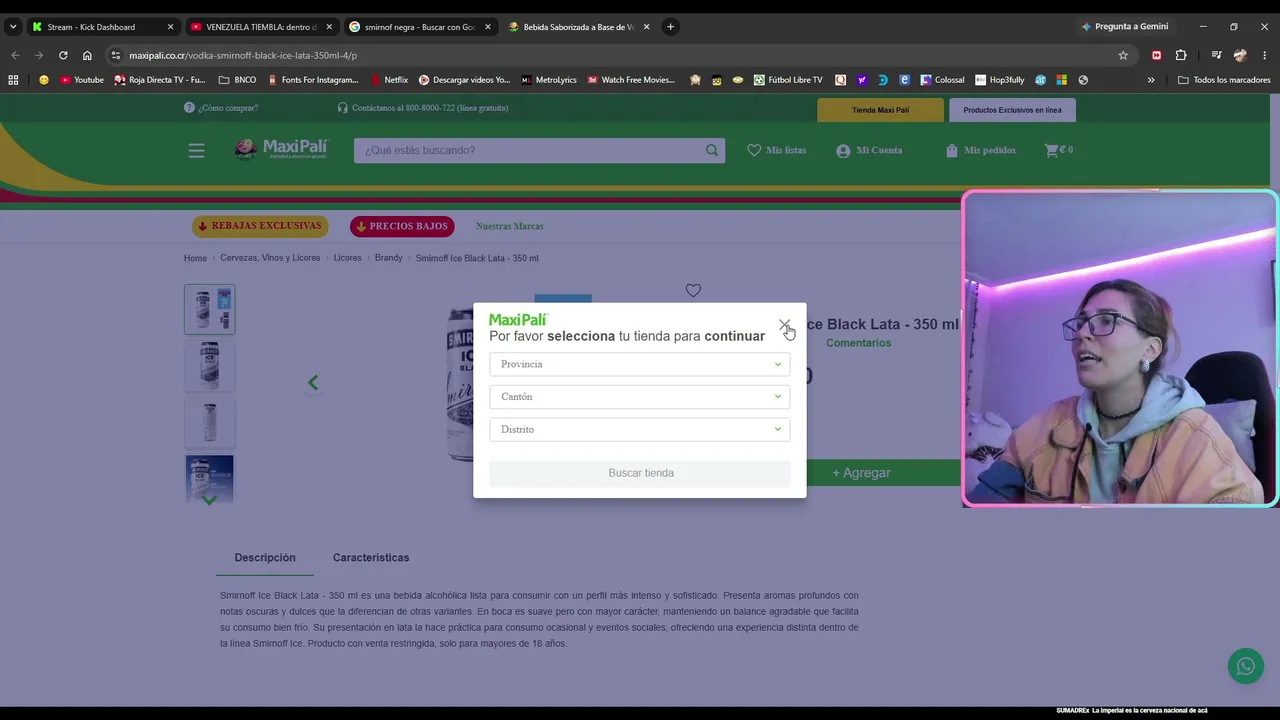Go to Home in the breadcrumb

click(195, 258)
